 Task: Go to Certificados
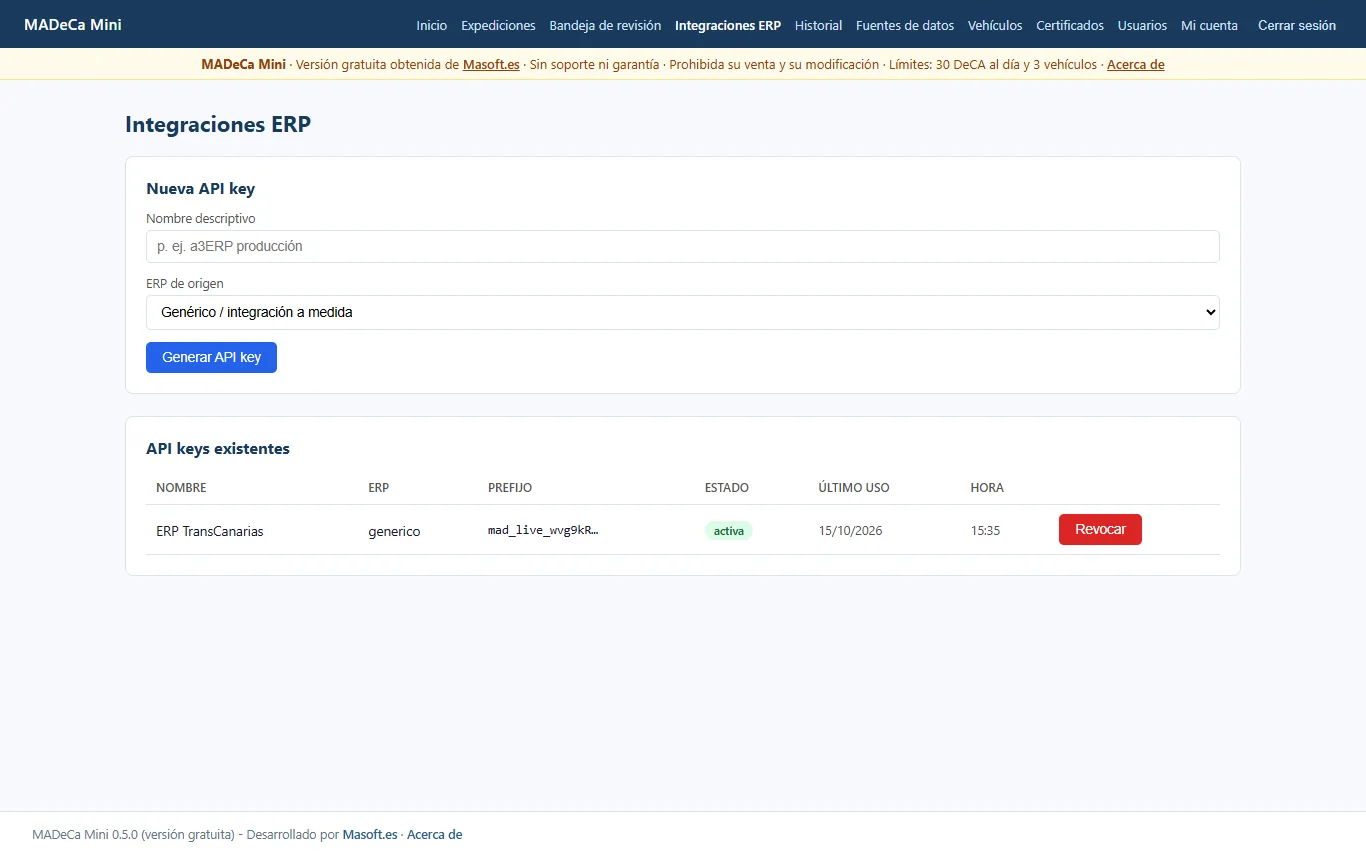pyautogui.click(x=1070, y=25)
